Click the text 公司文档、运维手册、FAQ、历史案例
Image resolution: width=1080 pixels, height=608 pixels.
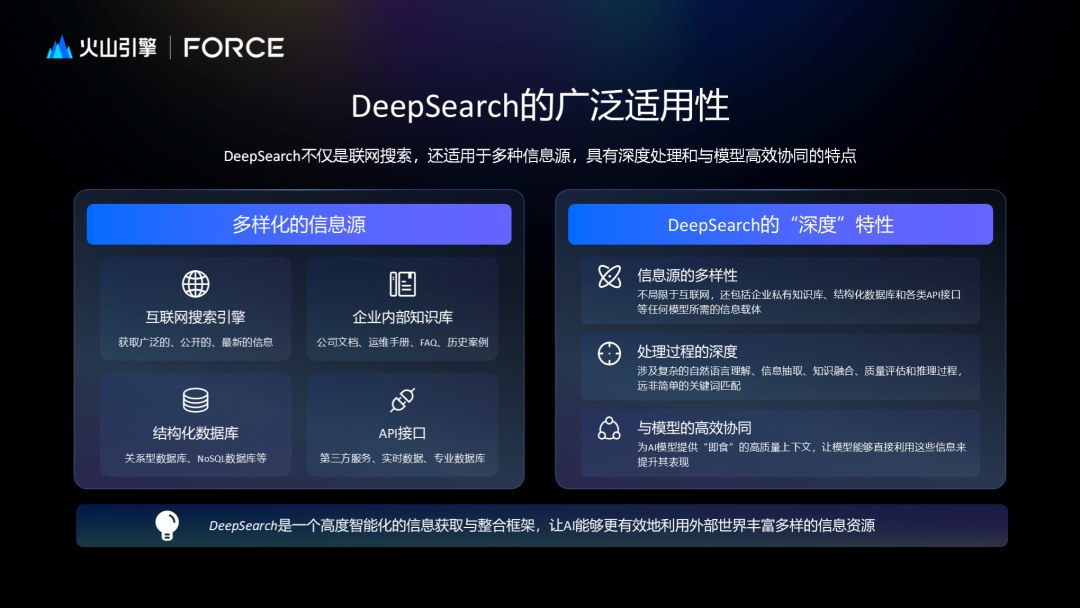coord(402,342)
